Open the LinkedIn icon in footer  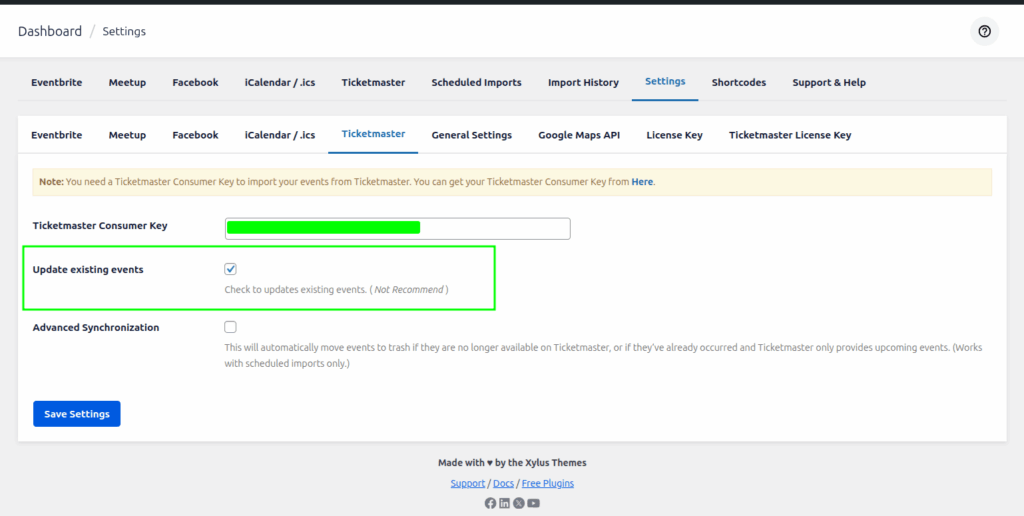504,503
